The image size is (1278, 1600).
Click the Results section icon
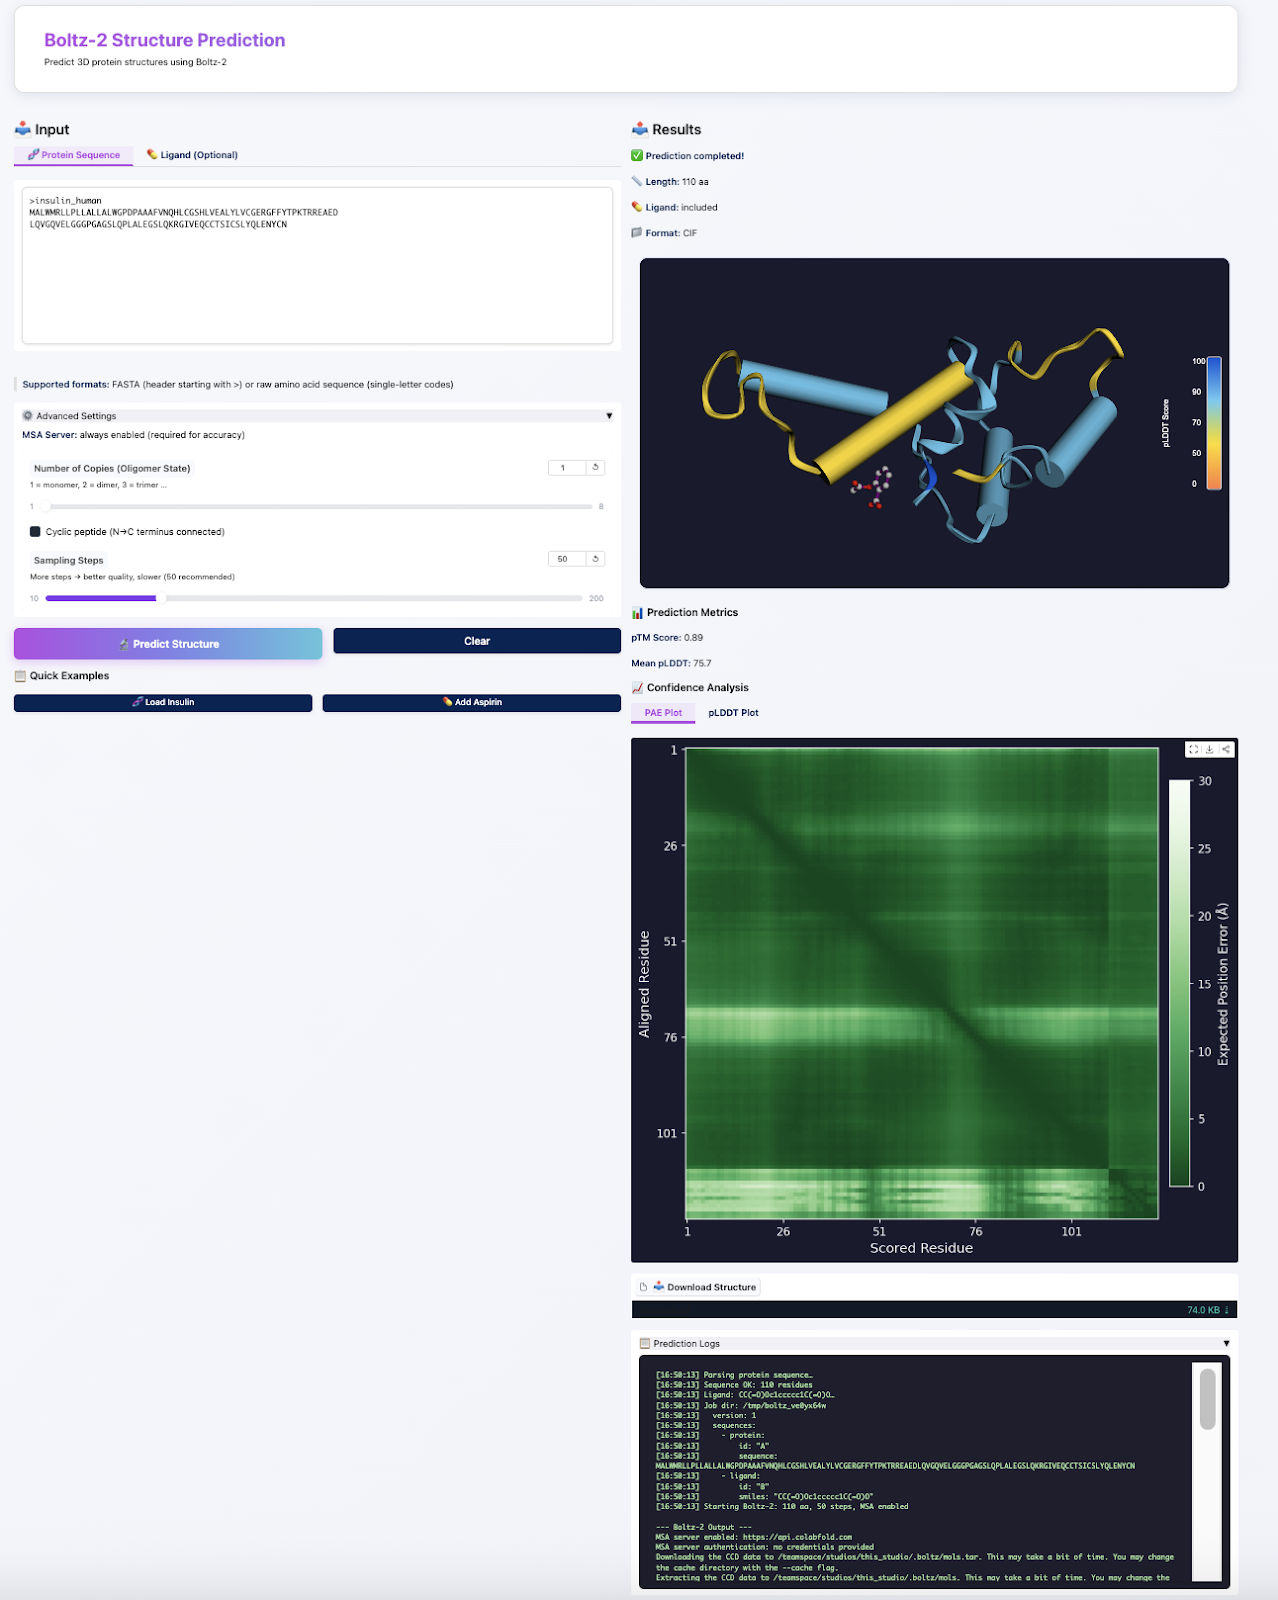click(x=640, y=129)
